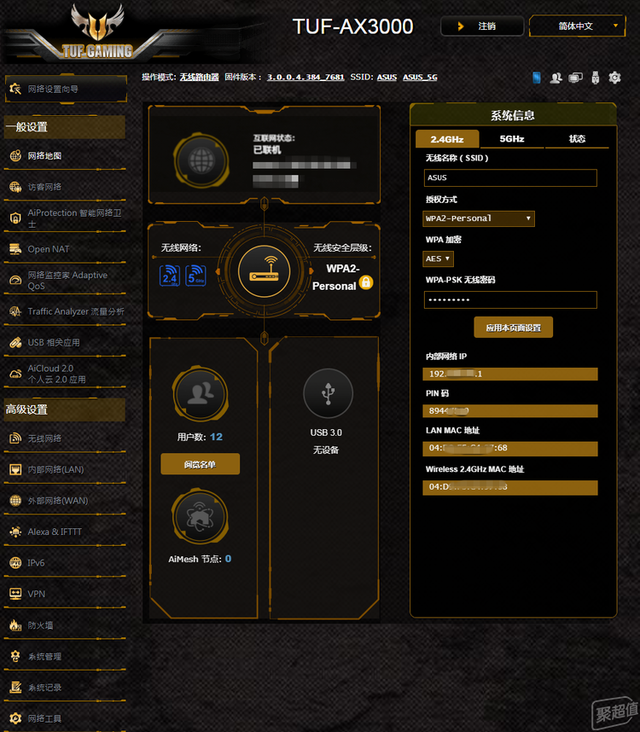
Task: Click the 5 GHz wireless band icon
Action: pyautogui.click(x=196, y=275)
